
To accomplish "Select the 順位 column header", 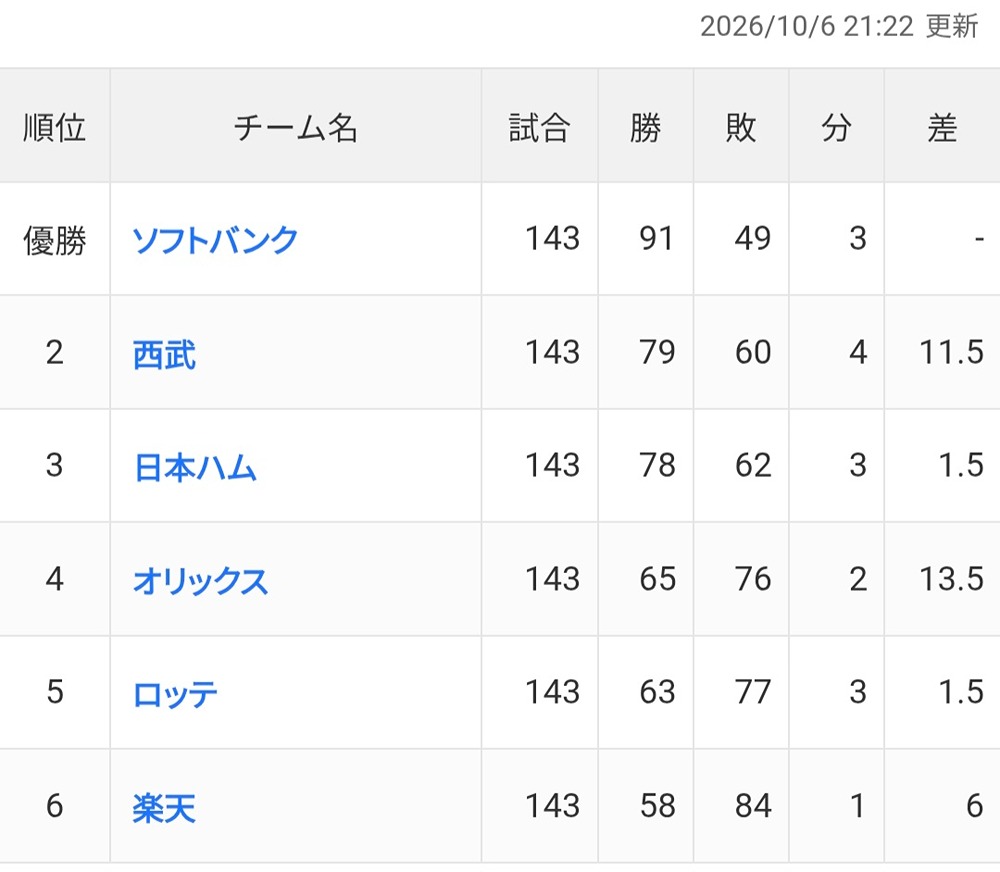I will point(54,127).
